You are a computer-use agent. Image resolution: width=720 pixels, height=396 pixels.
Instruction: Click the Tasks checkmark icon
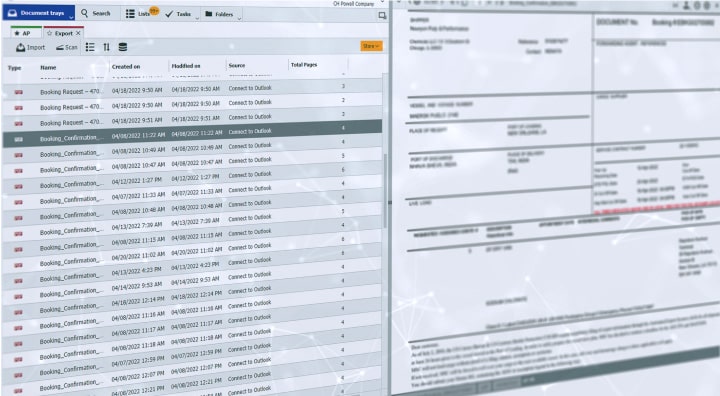tap(169, 14)
